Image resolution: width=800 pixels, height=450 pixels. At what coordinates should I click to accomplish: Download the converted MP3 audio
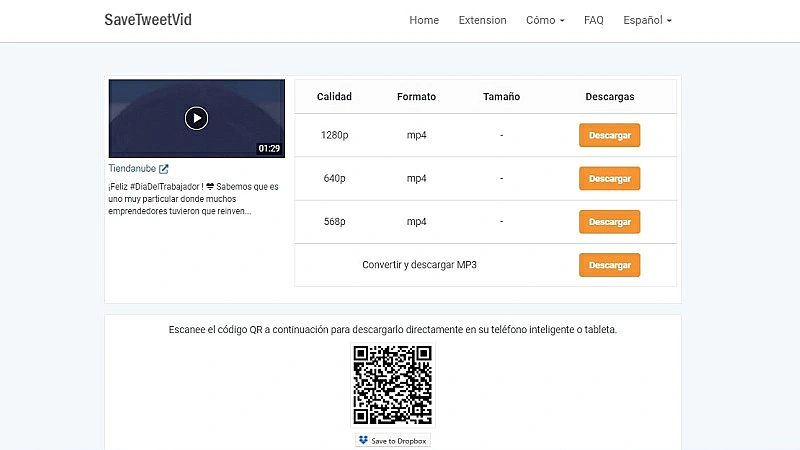(x=609, y=265)
